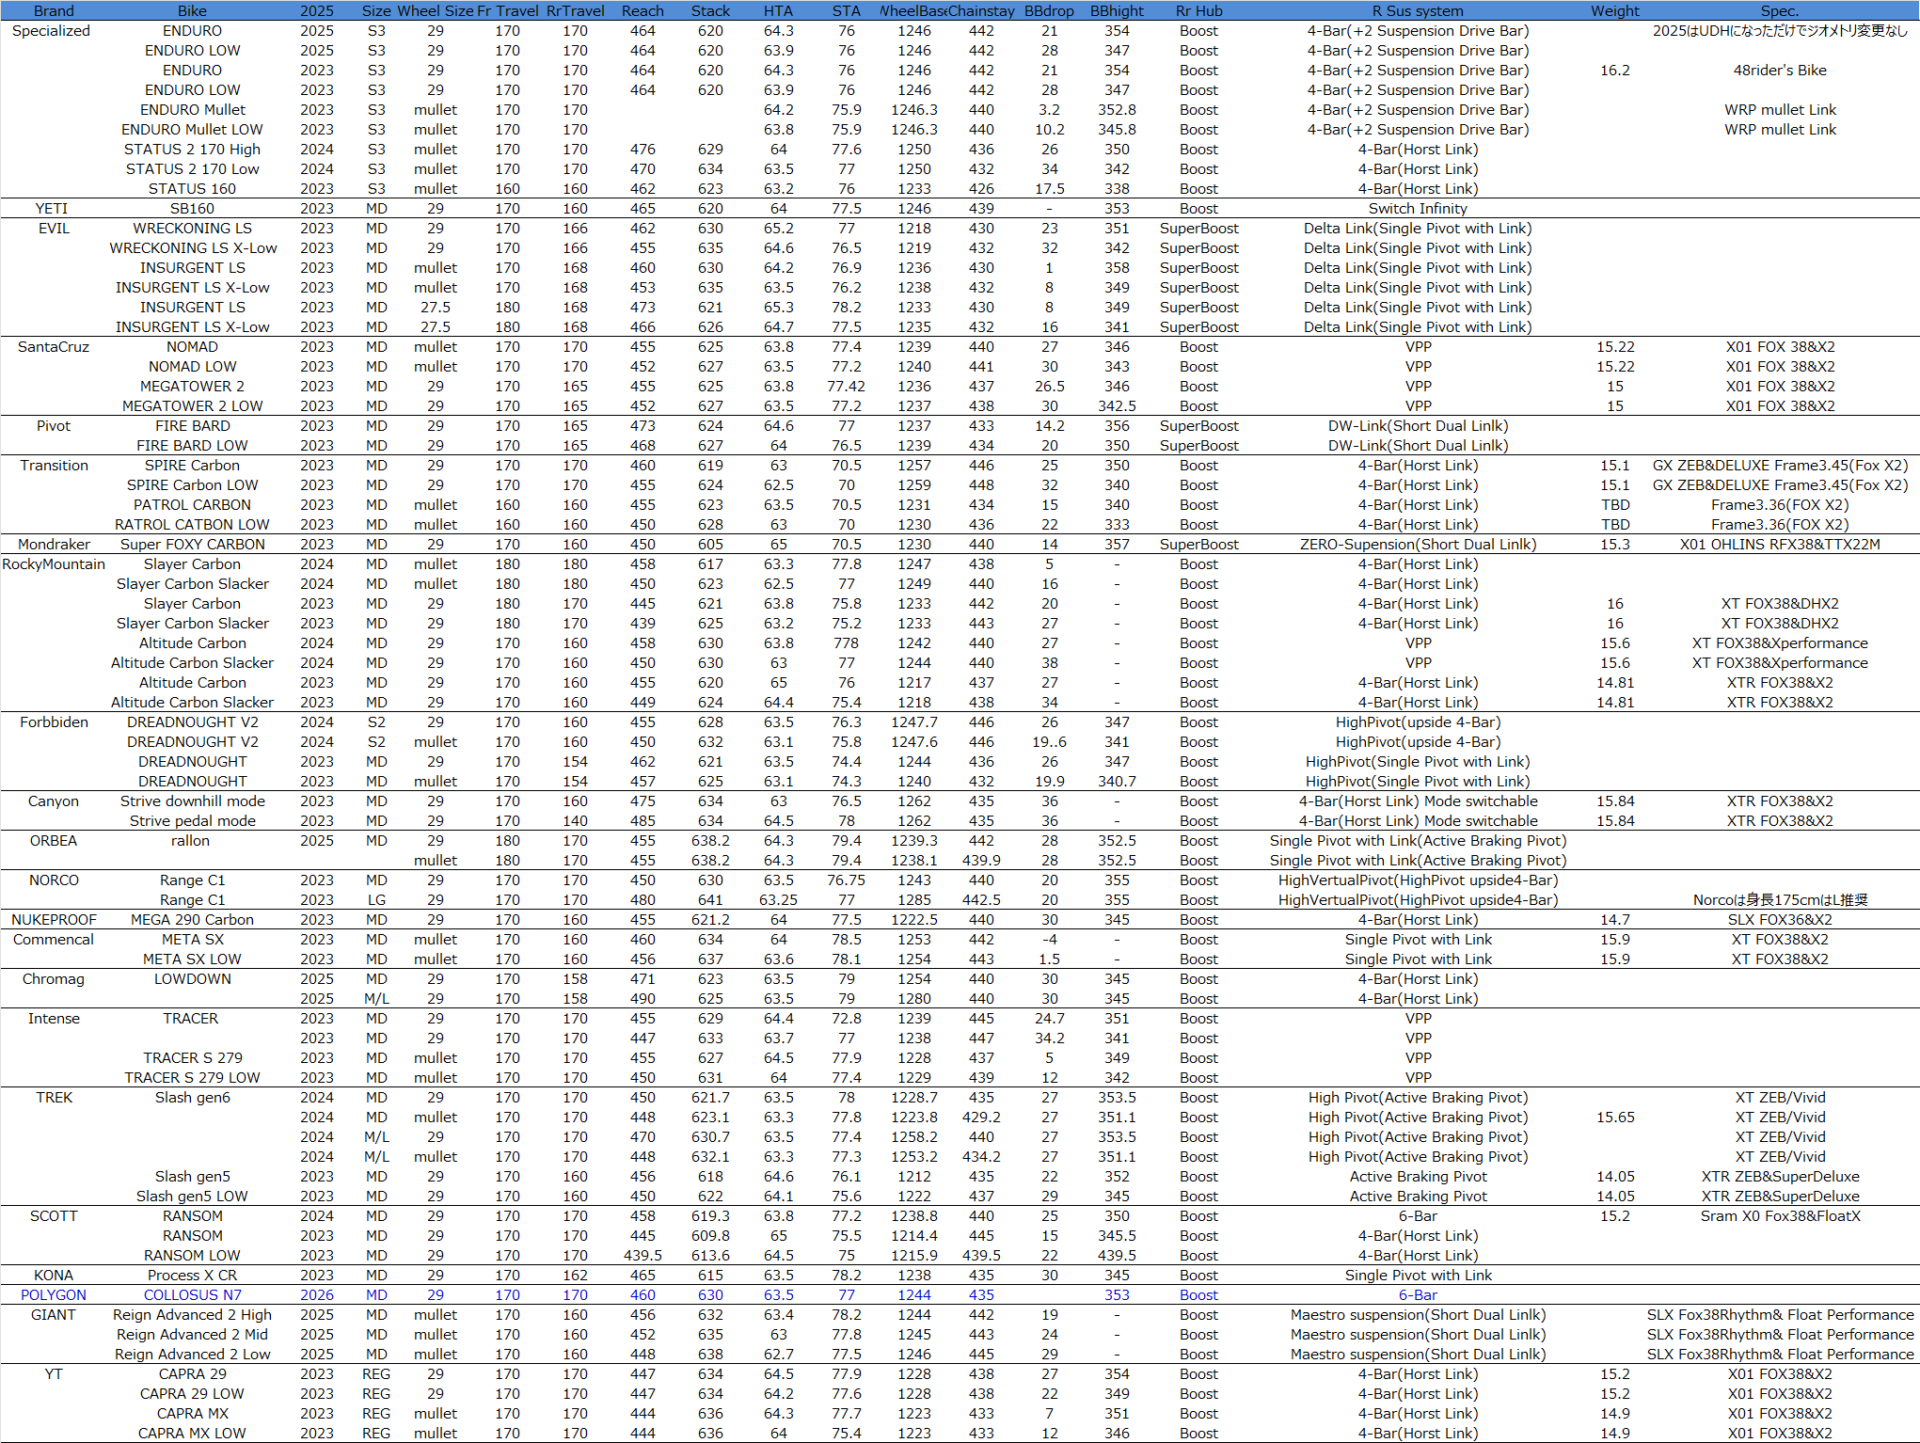Click the ORBEA rallon bike cell

click(190, 841)
